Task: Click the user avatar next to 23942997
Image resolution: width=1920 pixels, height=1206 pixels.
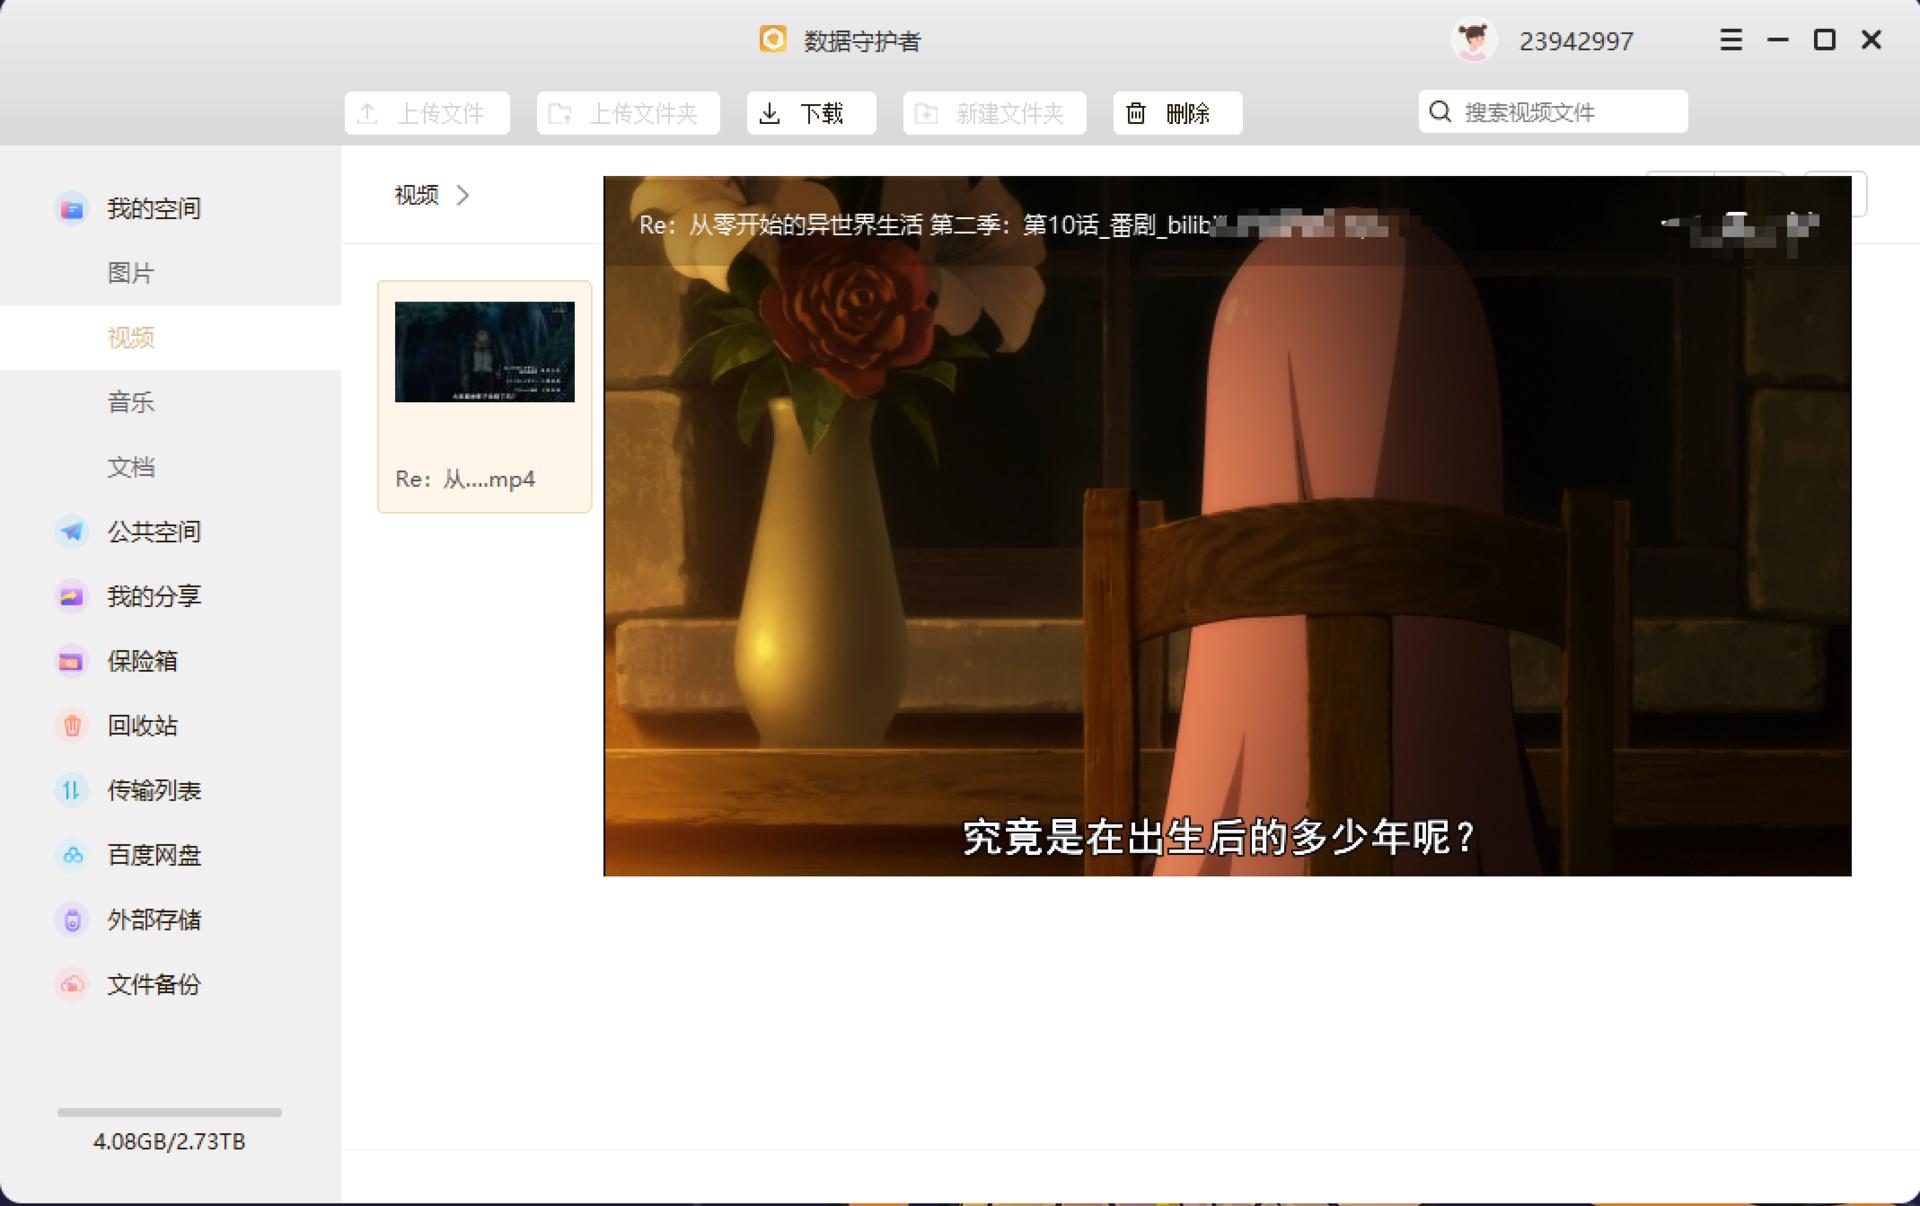Action: click(x=1472, y=40)
